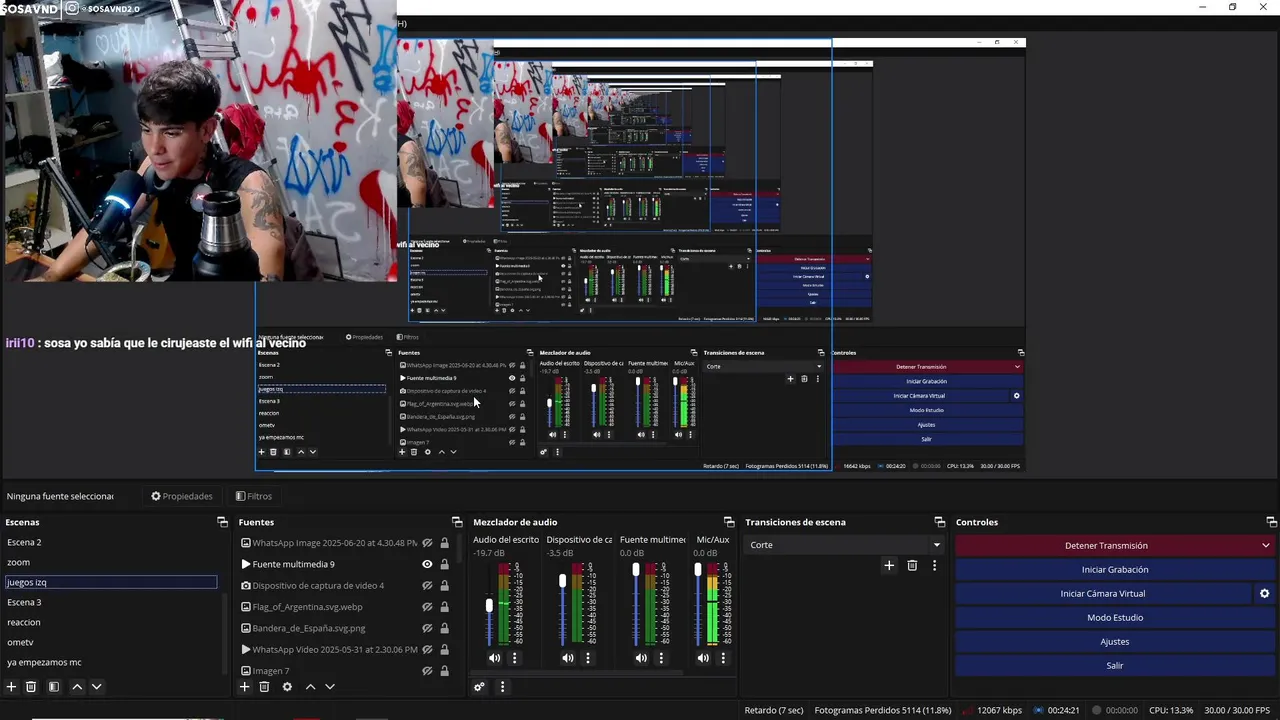This screenshot has width=1280, height=720.
Task: Click Detener Transmisión button
Action: click(1106, 546)
